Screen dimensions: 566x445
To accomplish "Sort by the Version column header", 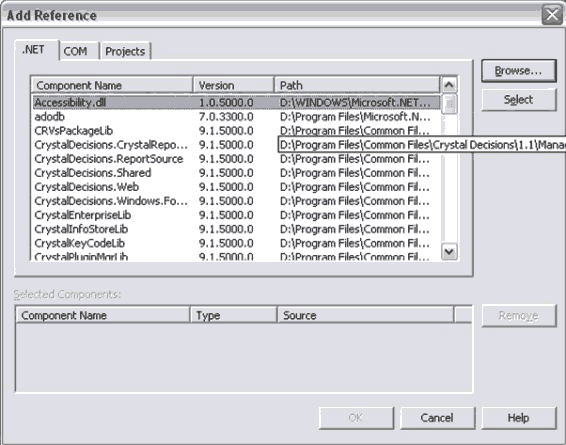I will click(234, 85).
